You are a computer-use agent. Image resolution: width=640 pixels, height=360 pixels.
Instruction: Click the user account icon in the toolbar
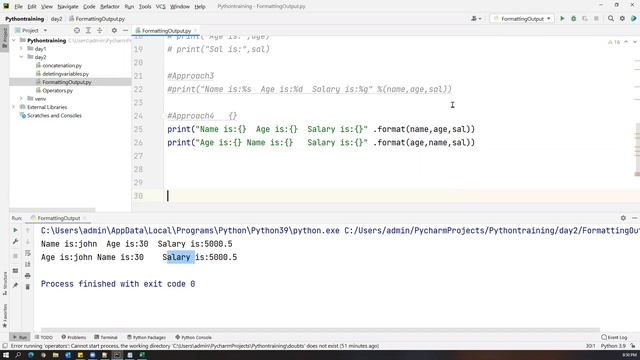pyautogui.click(x=476, y=18)
